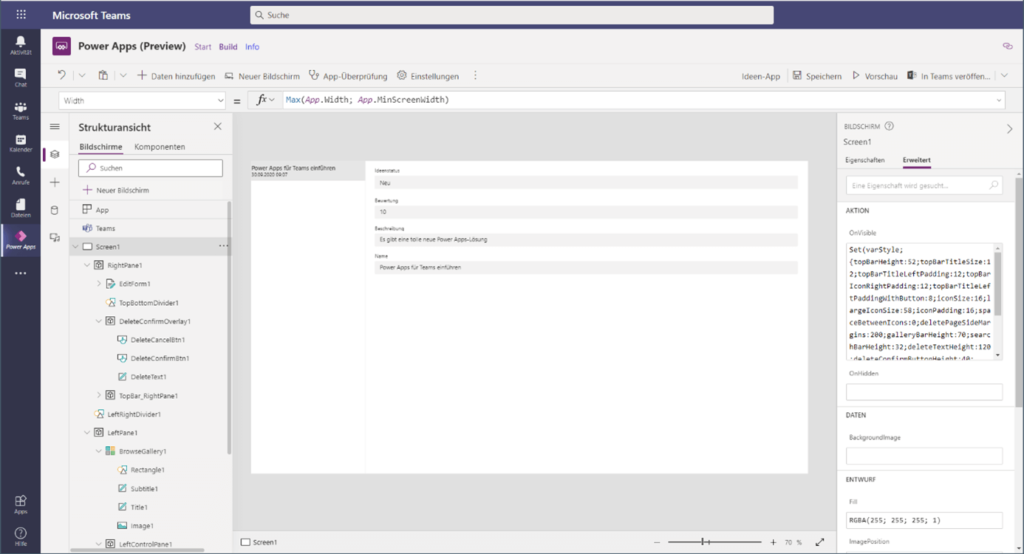This screenshot has height=554, width=1024.
Task: Click the Teams Suche search box
Action: [x=511, y=15]
